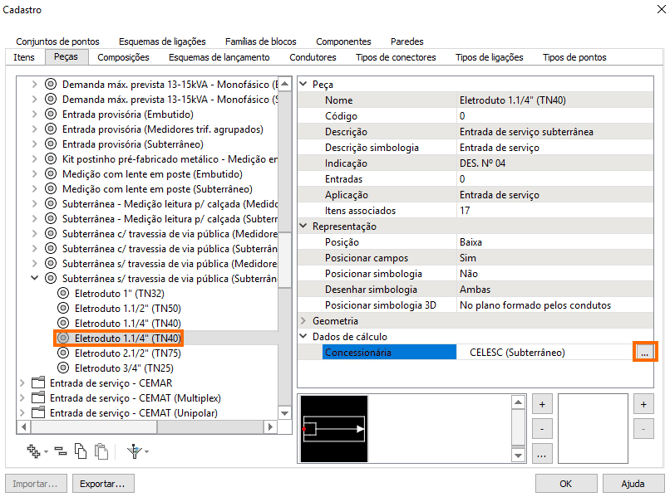Click the remove item icon below the tree
670x497 pixels.
[x=61, y=451]
